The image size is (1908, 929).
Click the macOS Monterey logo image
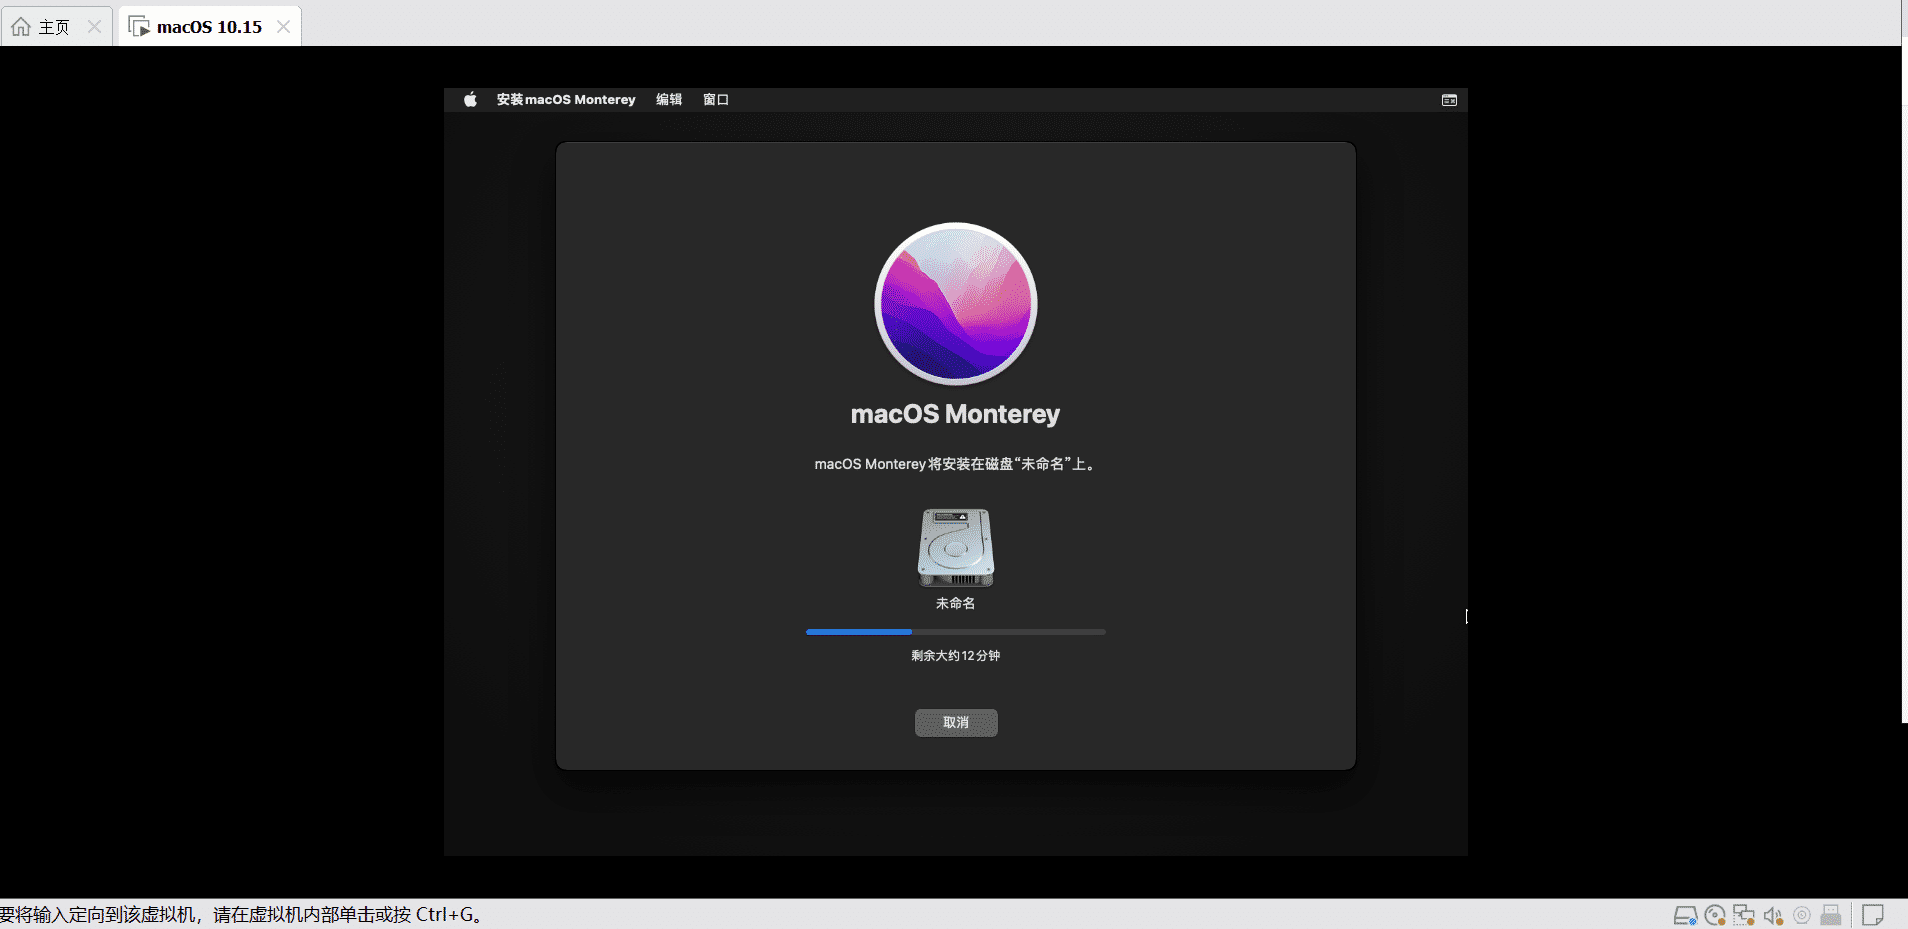[x=956, y=303]
